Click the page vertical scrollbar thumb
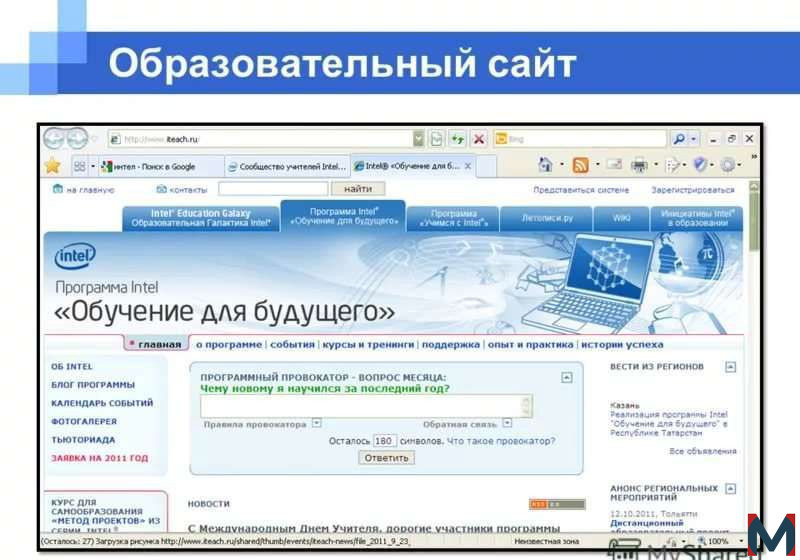This screenshot has width=800, height=560. 754,220
